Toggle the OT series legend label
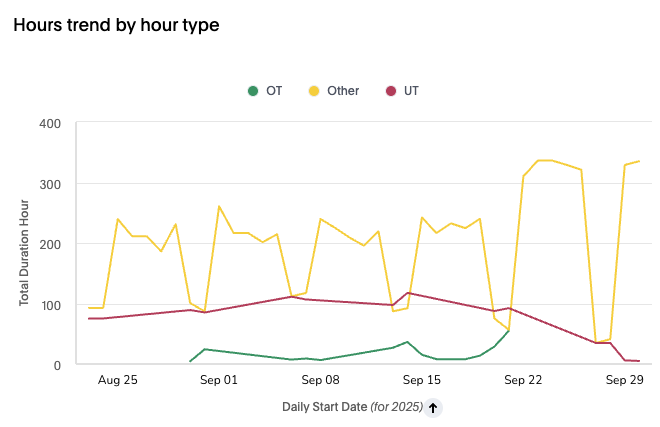 pyautogui.click(x=274, y=91)
